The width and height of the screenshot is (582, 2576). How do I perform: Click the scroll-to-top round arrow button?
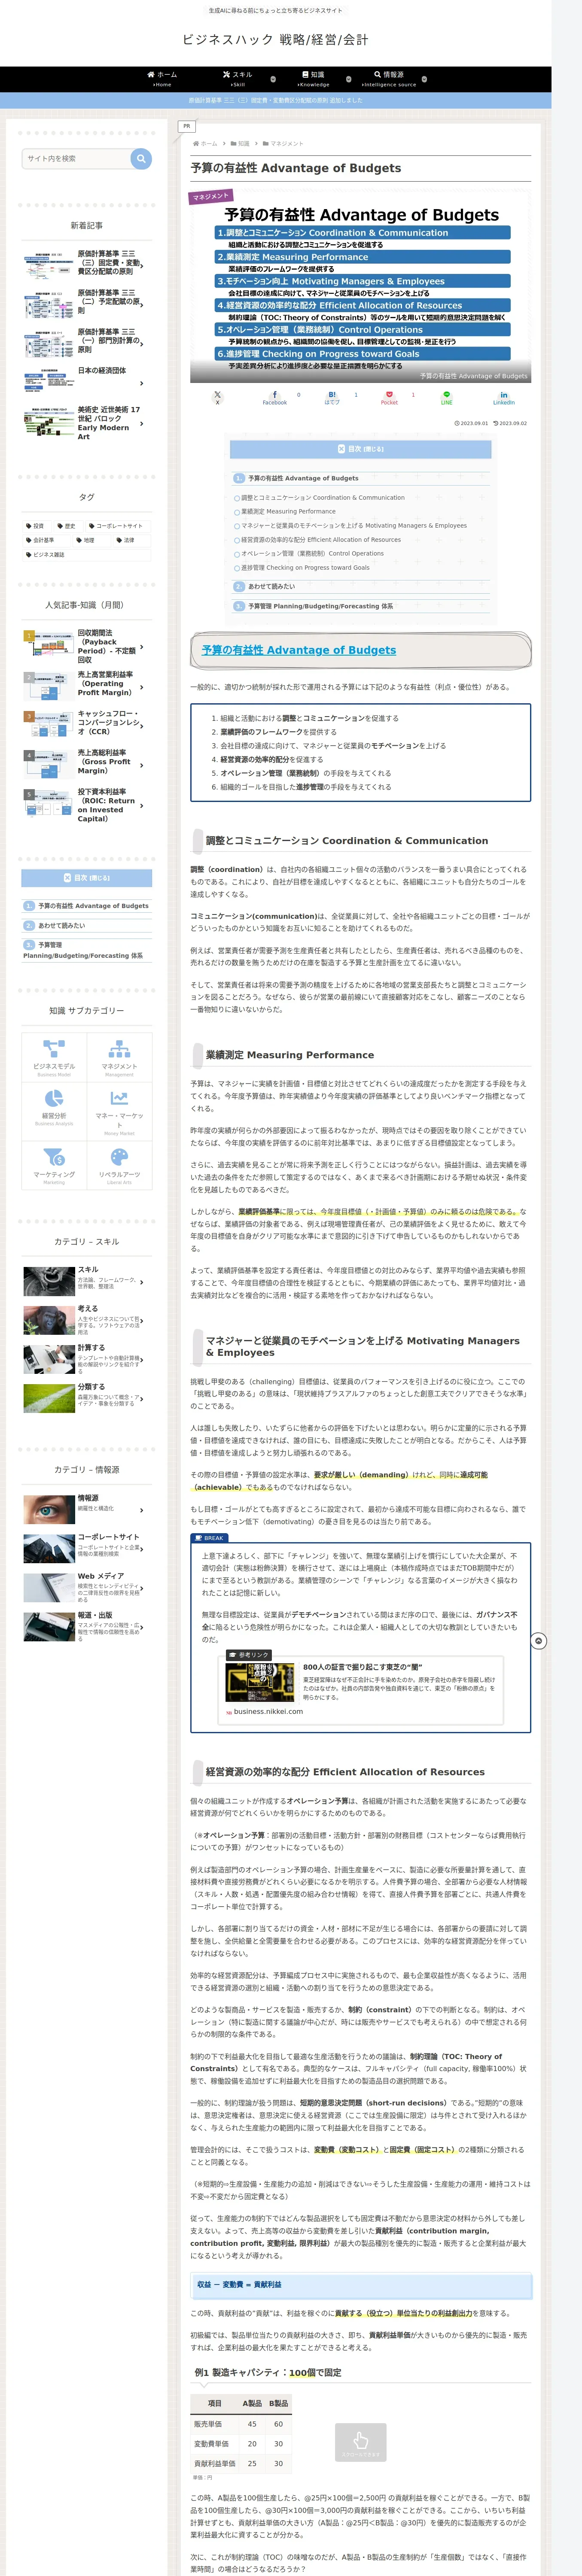[x=538, y=1641]
